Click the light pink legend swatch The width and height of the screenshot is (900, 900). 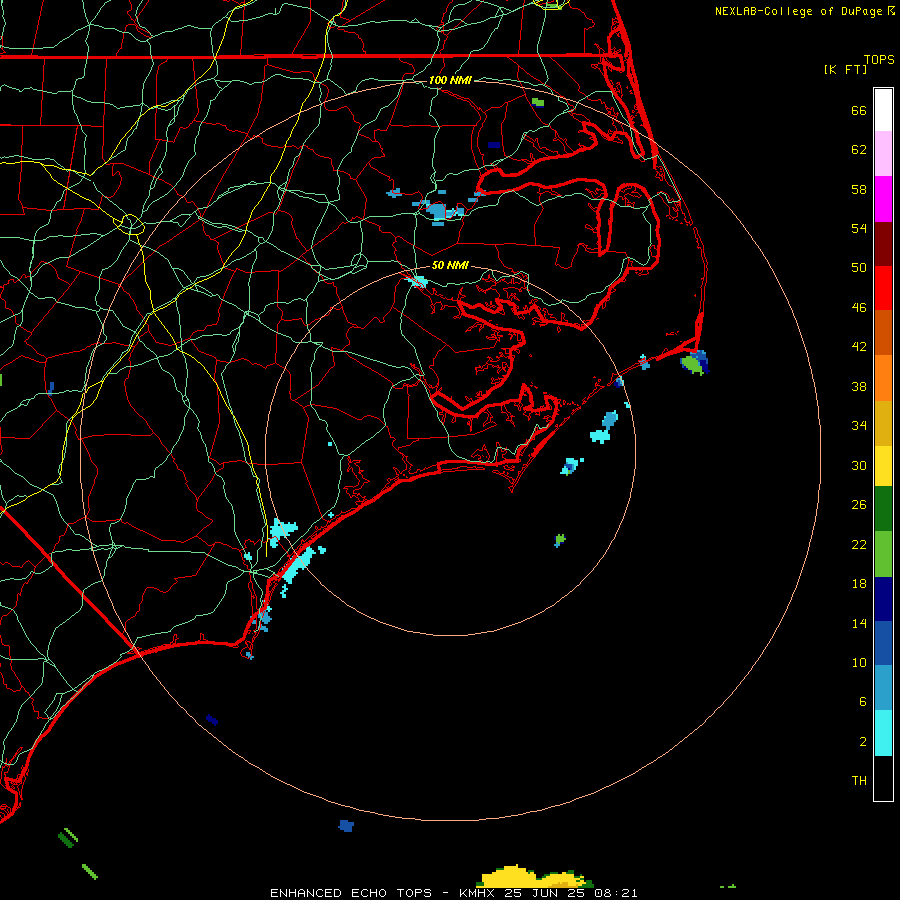(883, 154)
